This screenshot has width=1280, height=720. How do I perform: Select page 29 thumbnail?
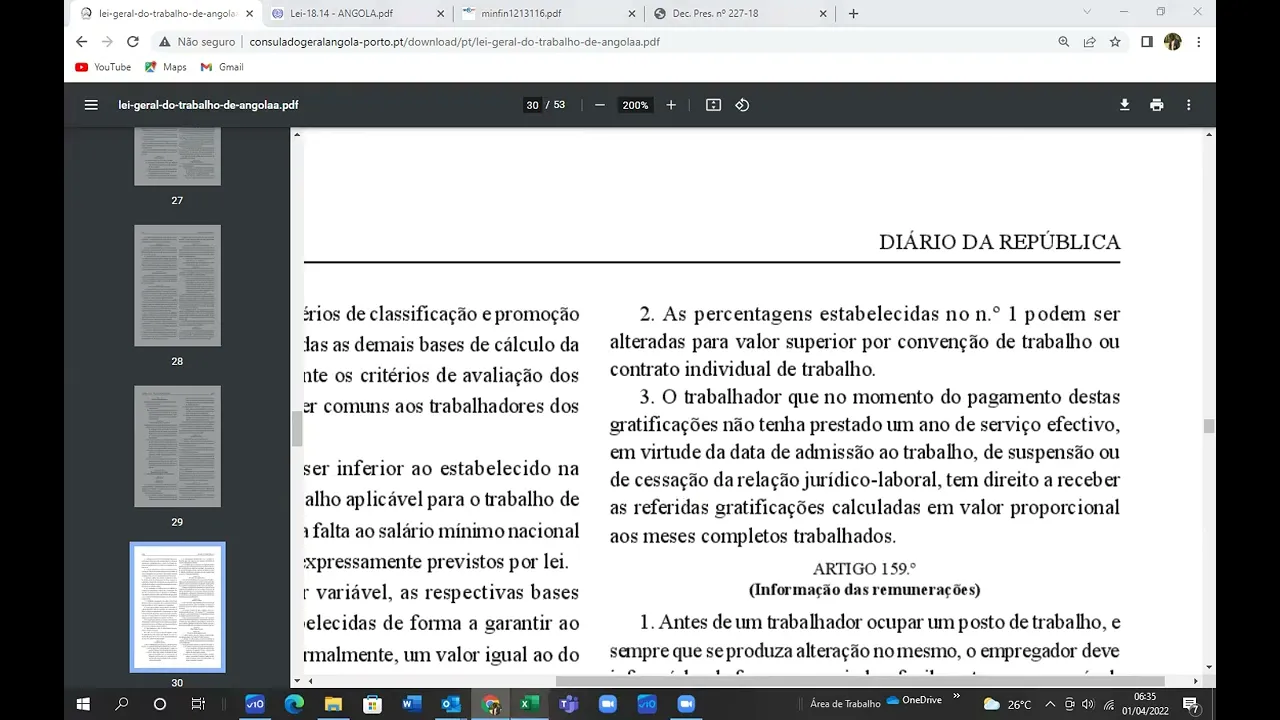click(177, 446)
